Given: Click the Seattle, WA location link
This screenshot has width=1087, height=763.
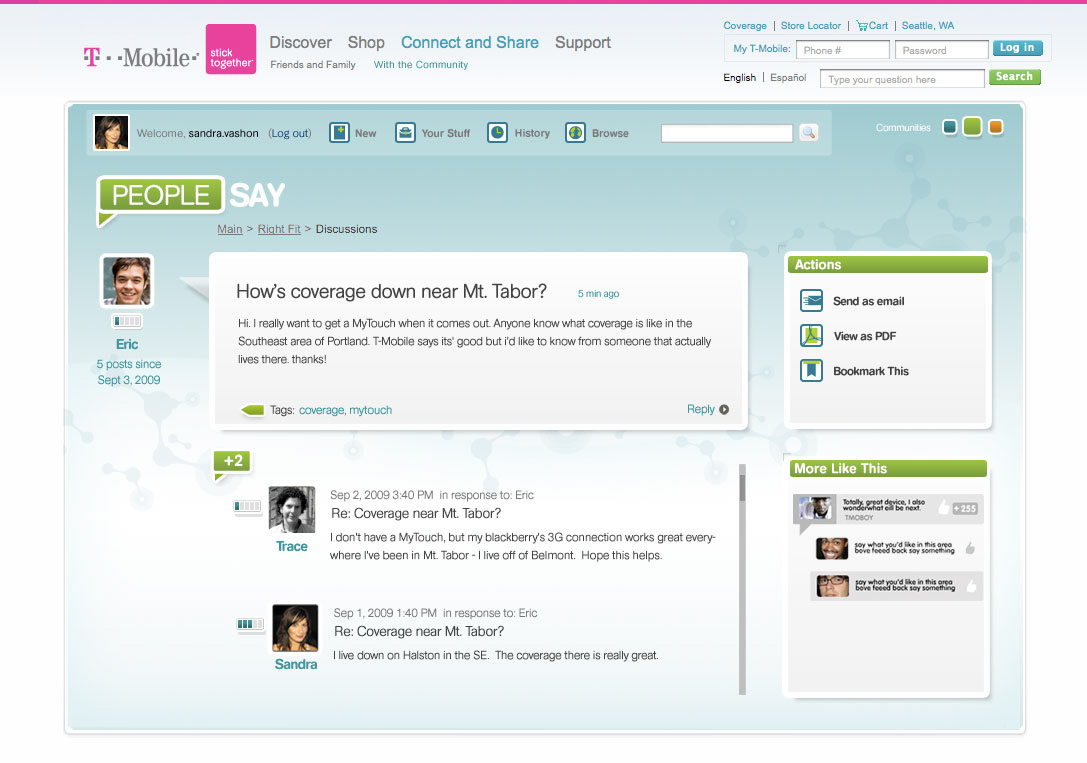Looking at the screenshot, I should point(928,26).
